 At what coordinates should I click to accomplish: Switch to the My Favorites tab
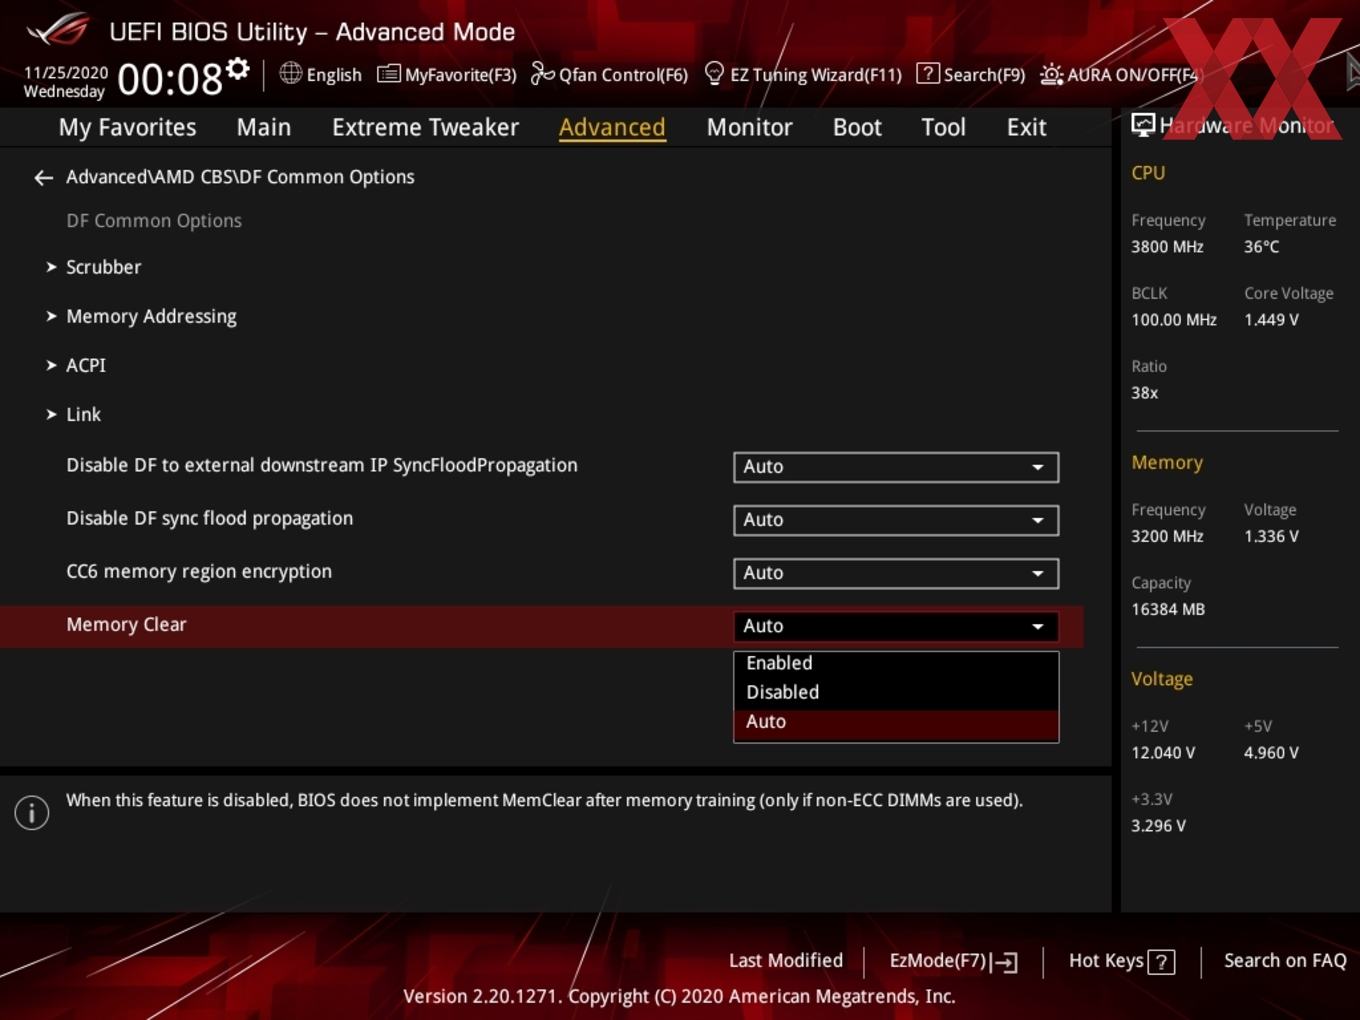127,127
